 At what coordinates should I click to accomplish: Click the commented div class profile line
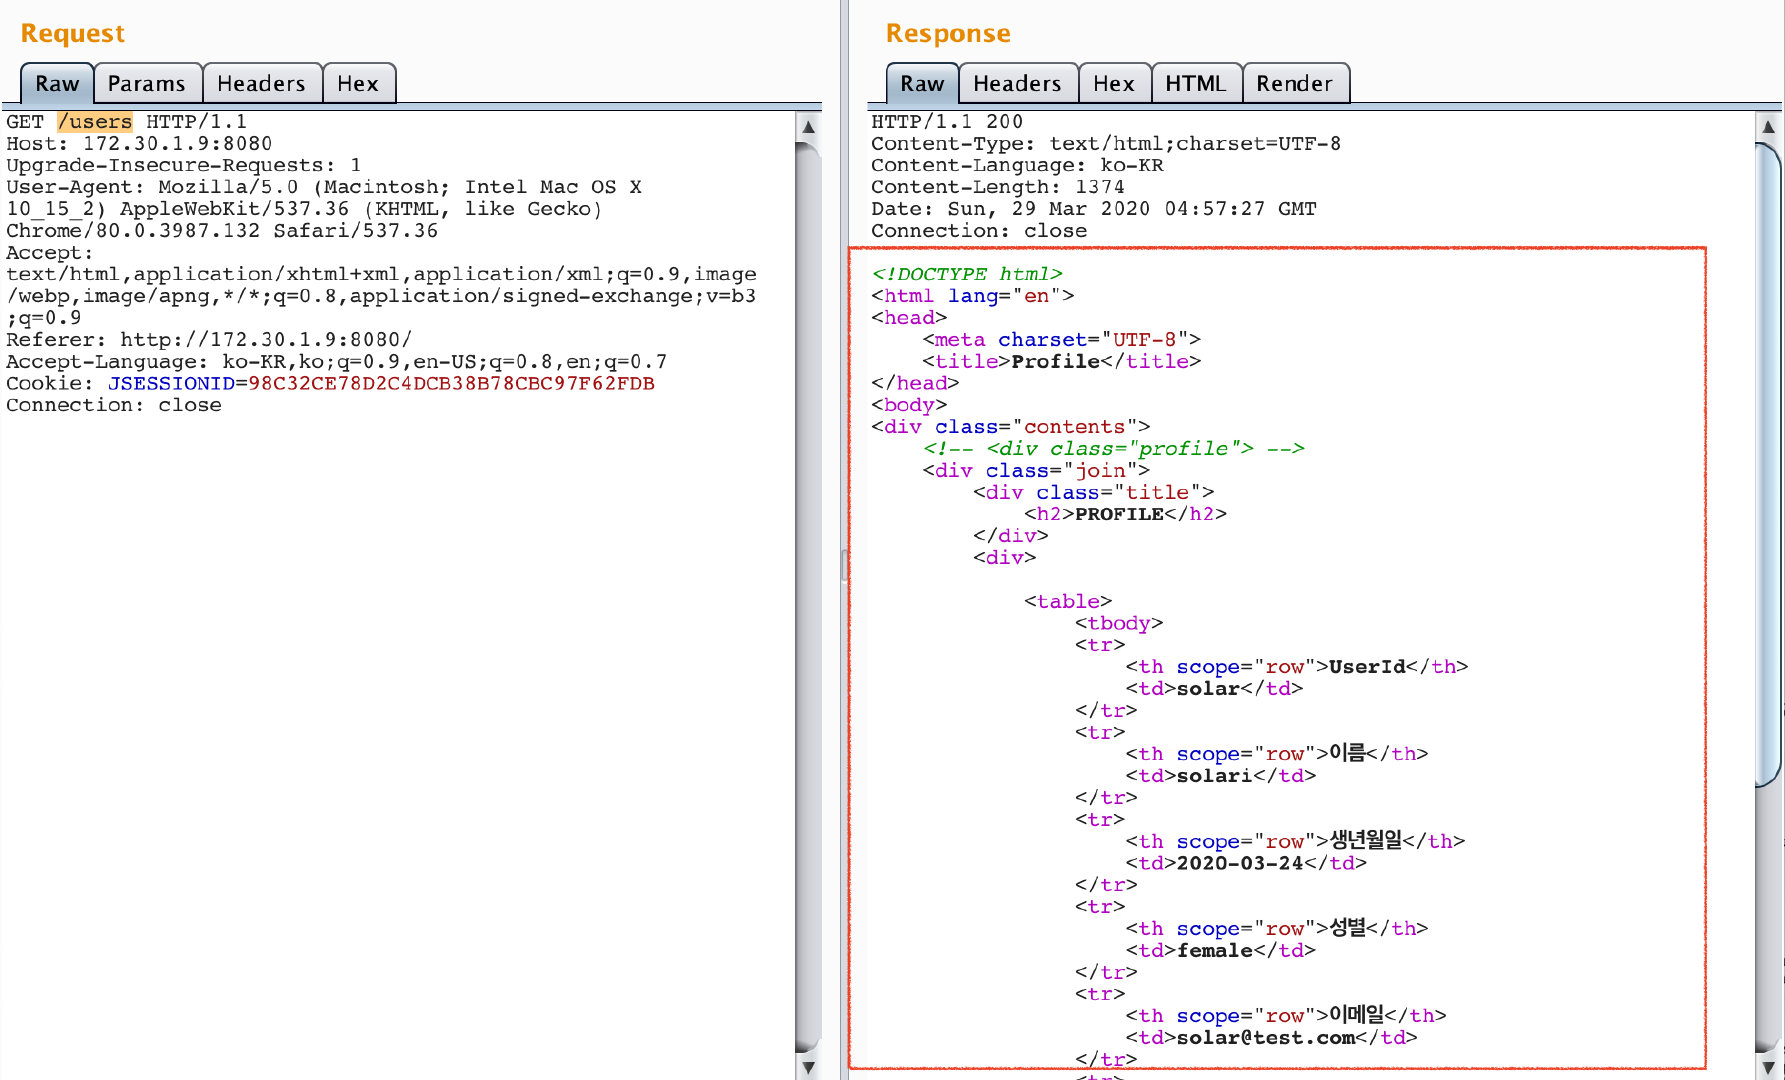(x=1114, y=449)
